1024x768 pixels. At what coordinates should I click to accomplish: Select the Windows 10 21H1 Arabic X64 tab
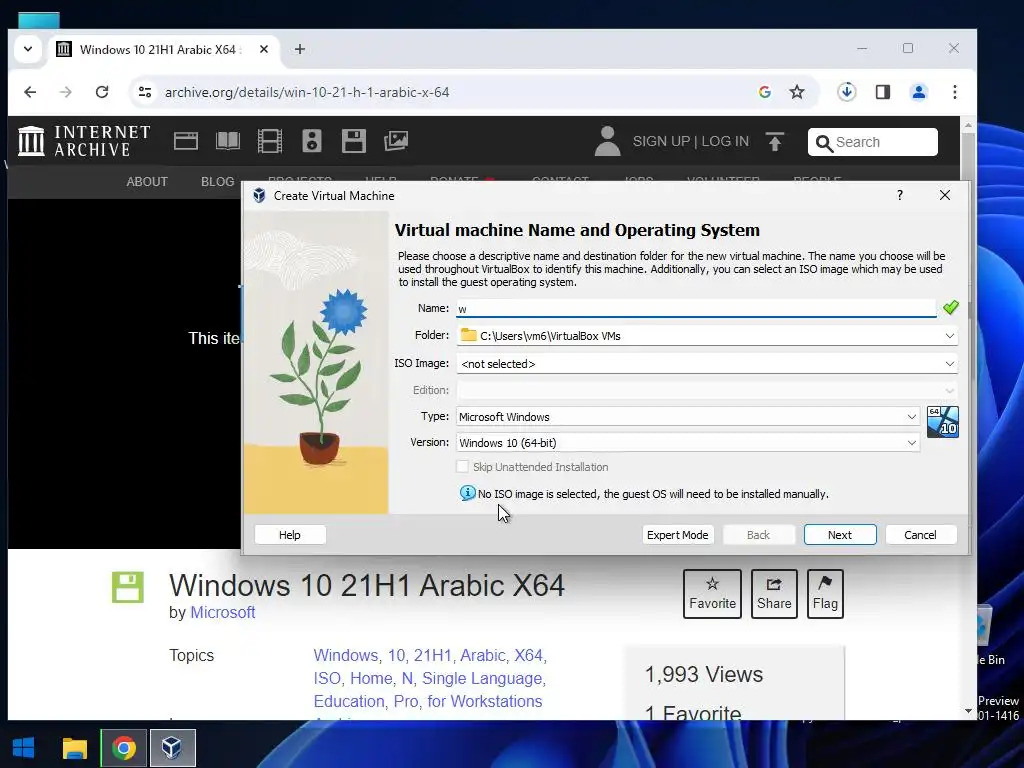[157, 50]
